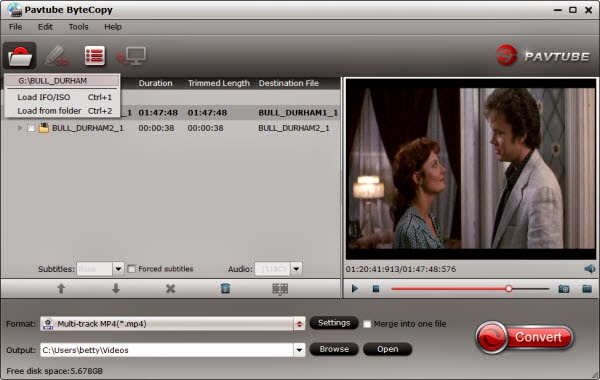Enable Forced subtitles checkbox
600x380 pixels.
pyautogui.click(x=131, y=269)
